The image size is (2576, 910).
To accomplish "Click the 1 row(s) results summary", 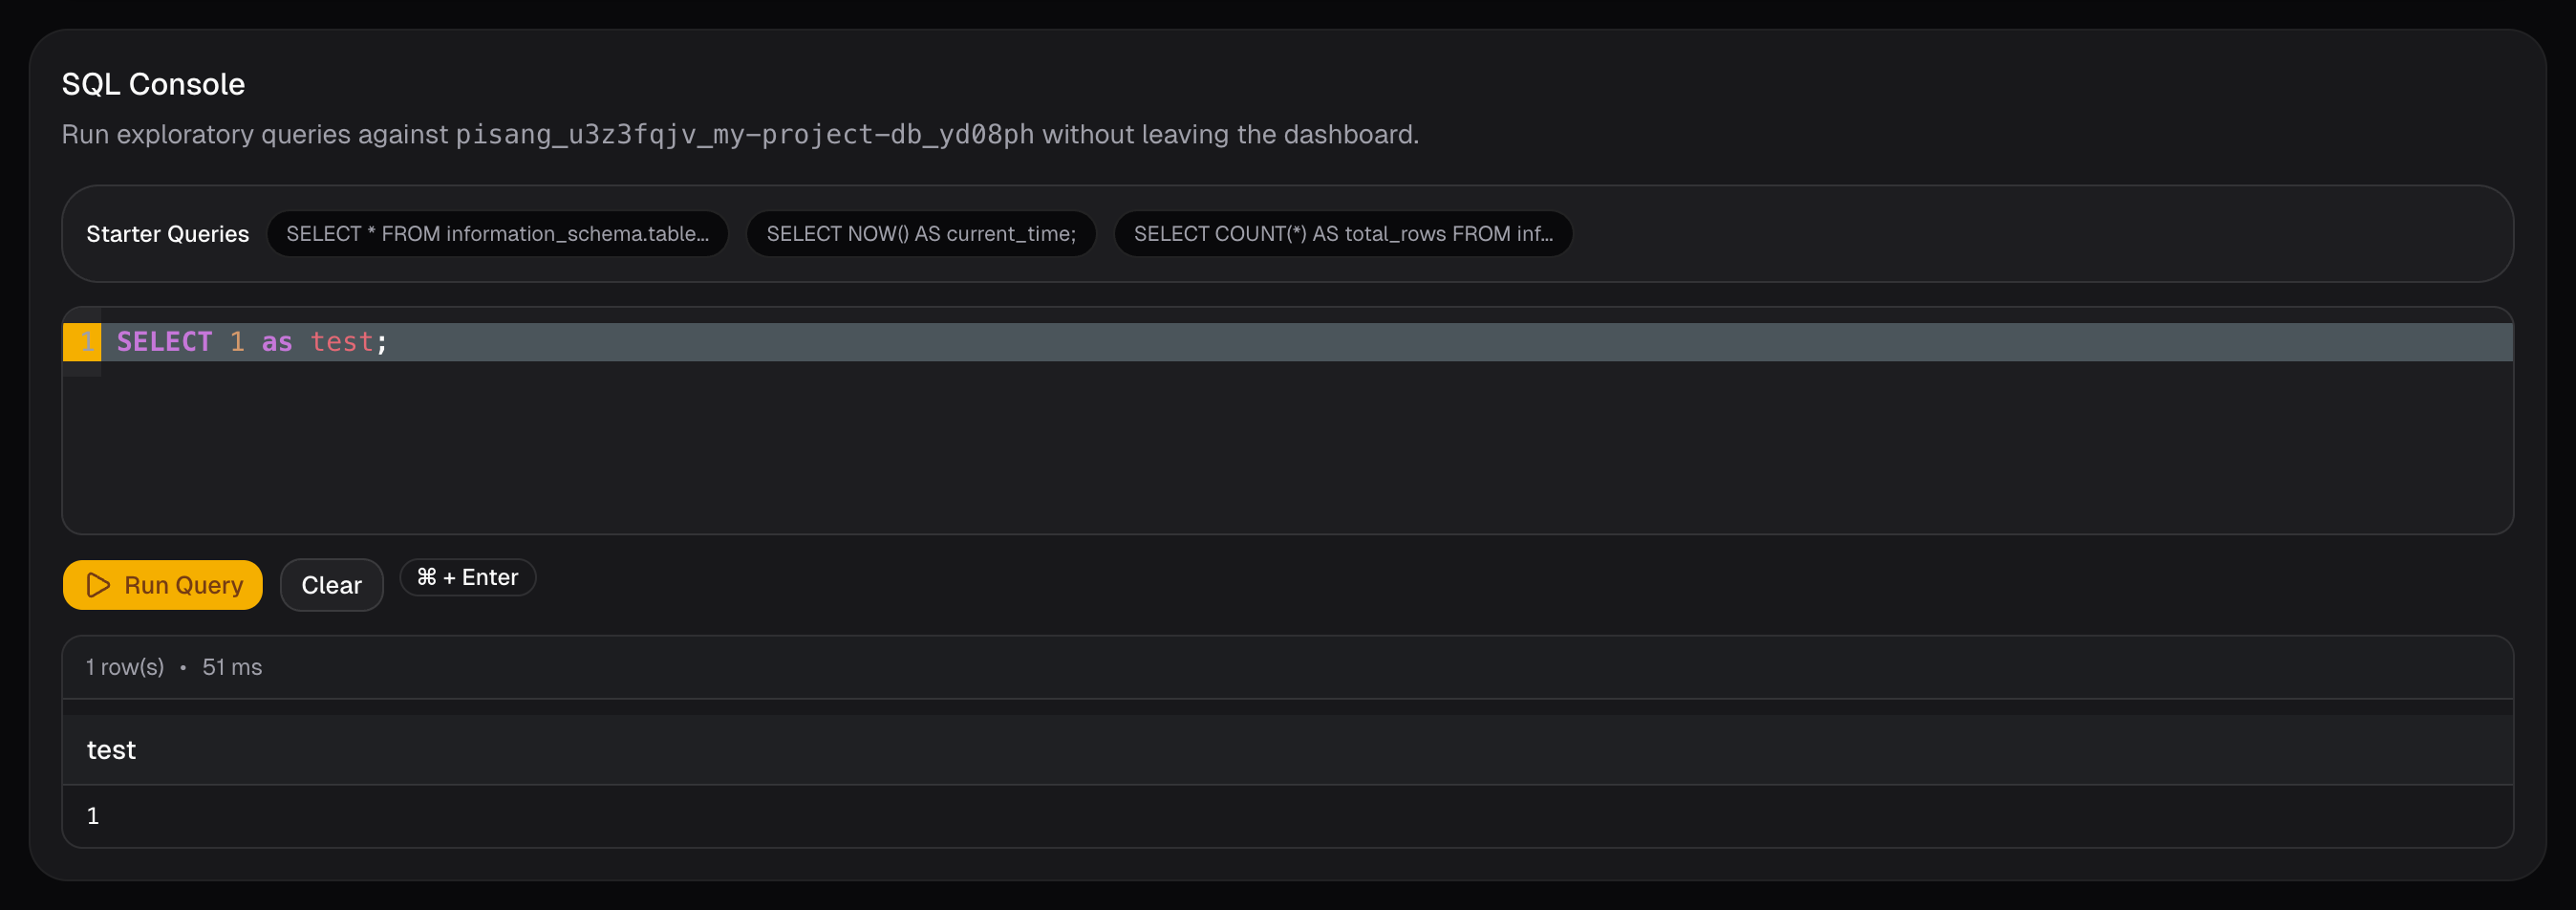I will pyautogui.click(x=124, y=667).
